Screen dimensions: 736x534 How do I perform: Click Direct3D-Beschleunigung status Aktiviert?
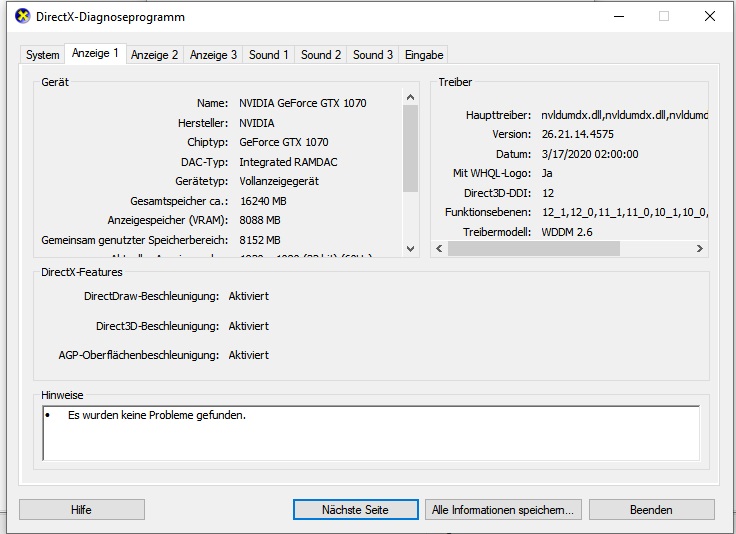249,326
